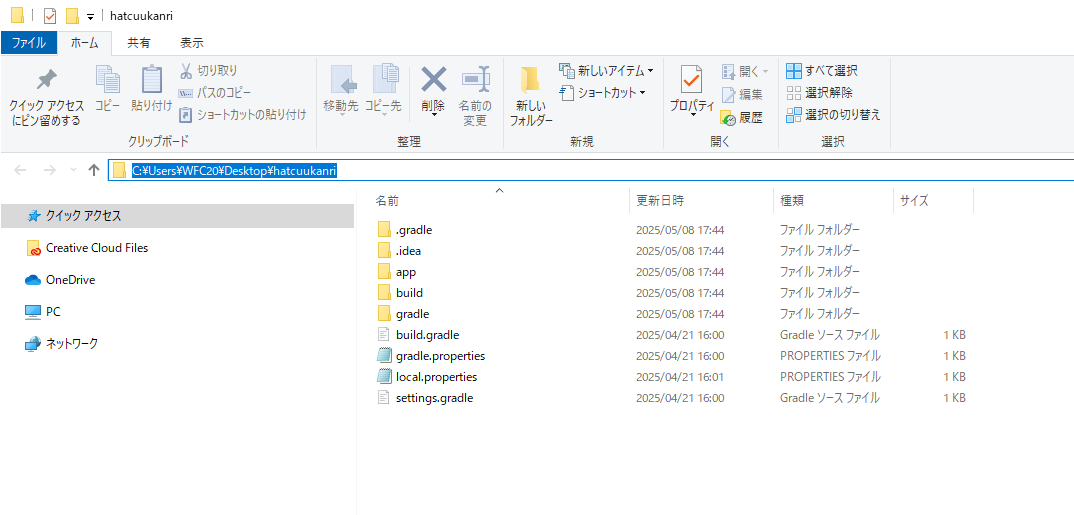Screen dimensions: 1074x515
Task: Switch to the Share ribbon tab
Action: click(x=139, y=42)
